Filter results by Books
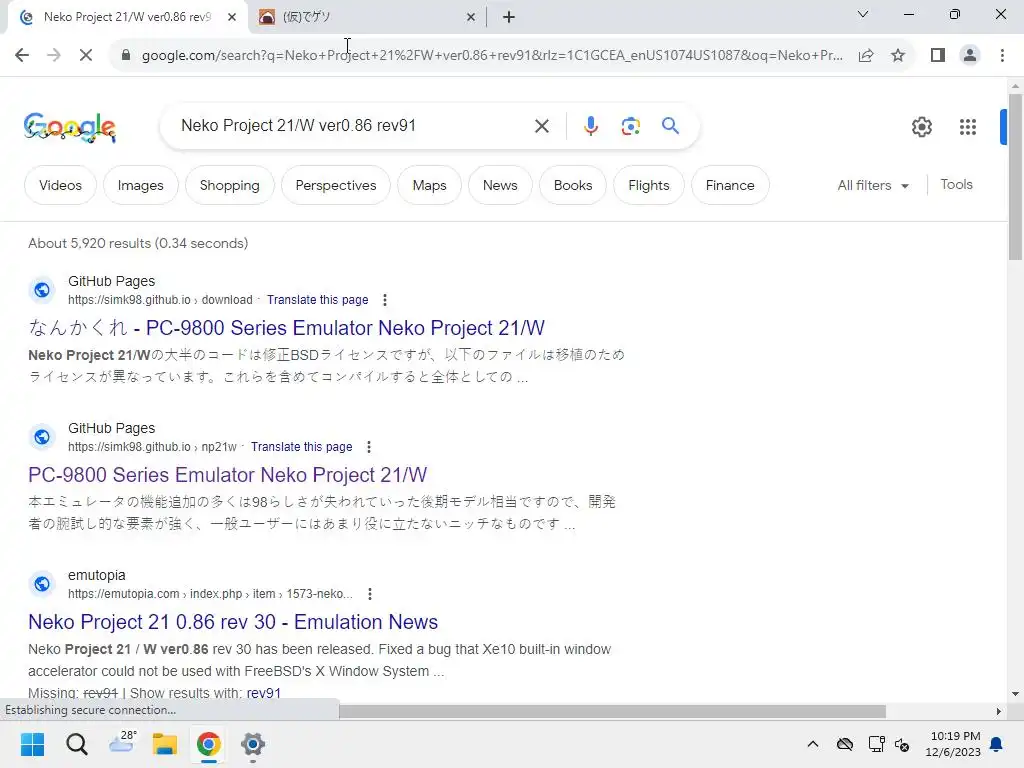 (x=573, y=185)
